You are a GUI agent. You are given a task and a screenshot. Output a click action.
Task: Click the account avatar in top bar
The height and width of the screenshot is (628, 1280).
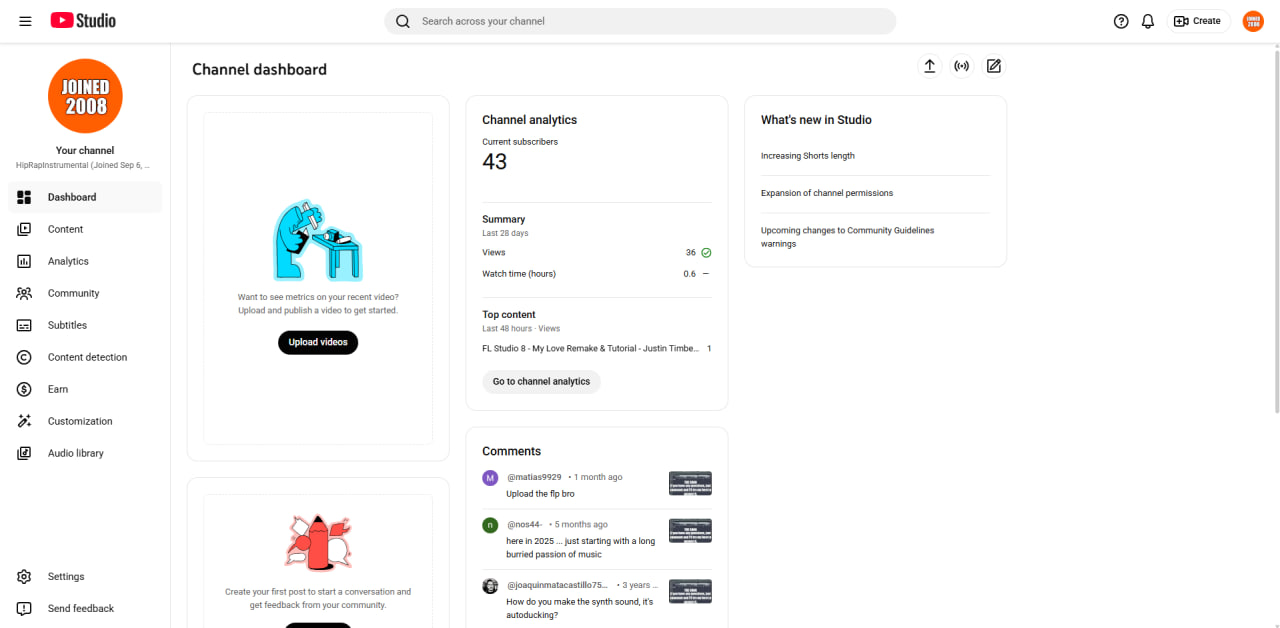click(x=1253, y=21)
